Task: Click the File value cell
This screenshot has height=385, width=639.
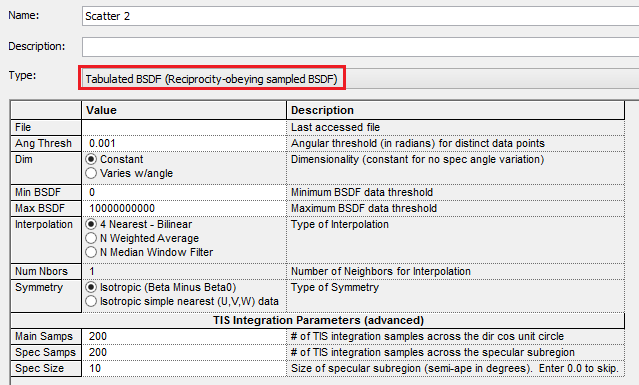Action: [184, 128]
